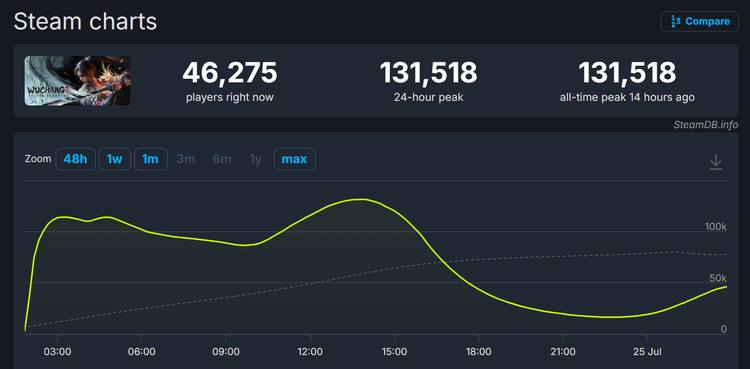Select the 1w zoom range
Viewport: 750px width, 369px height.
115,159
